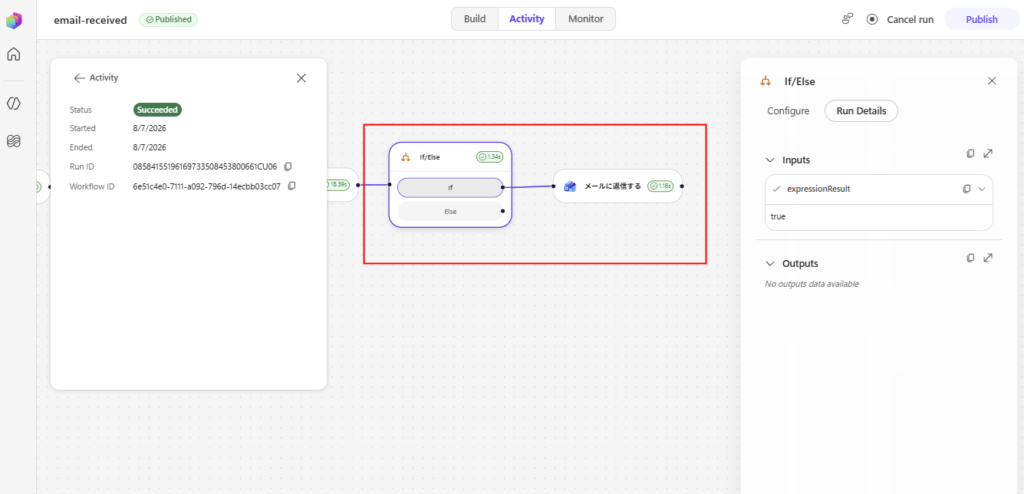The height and width of the screenshot is (494, 1024).
Task: Click the icon left of Cancel run
Action: [848, 19]
